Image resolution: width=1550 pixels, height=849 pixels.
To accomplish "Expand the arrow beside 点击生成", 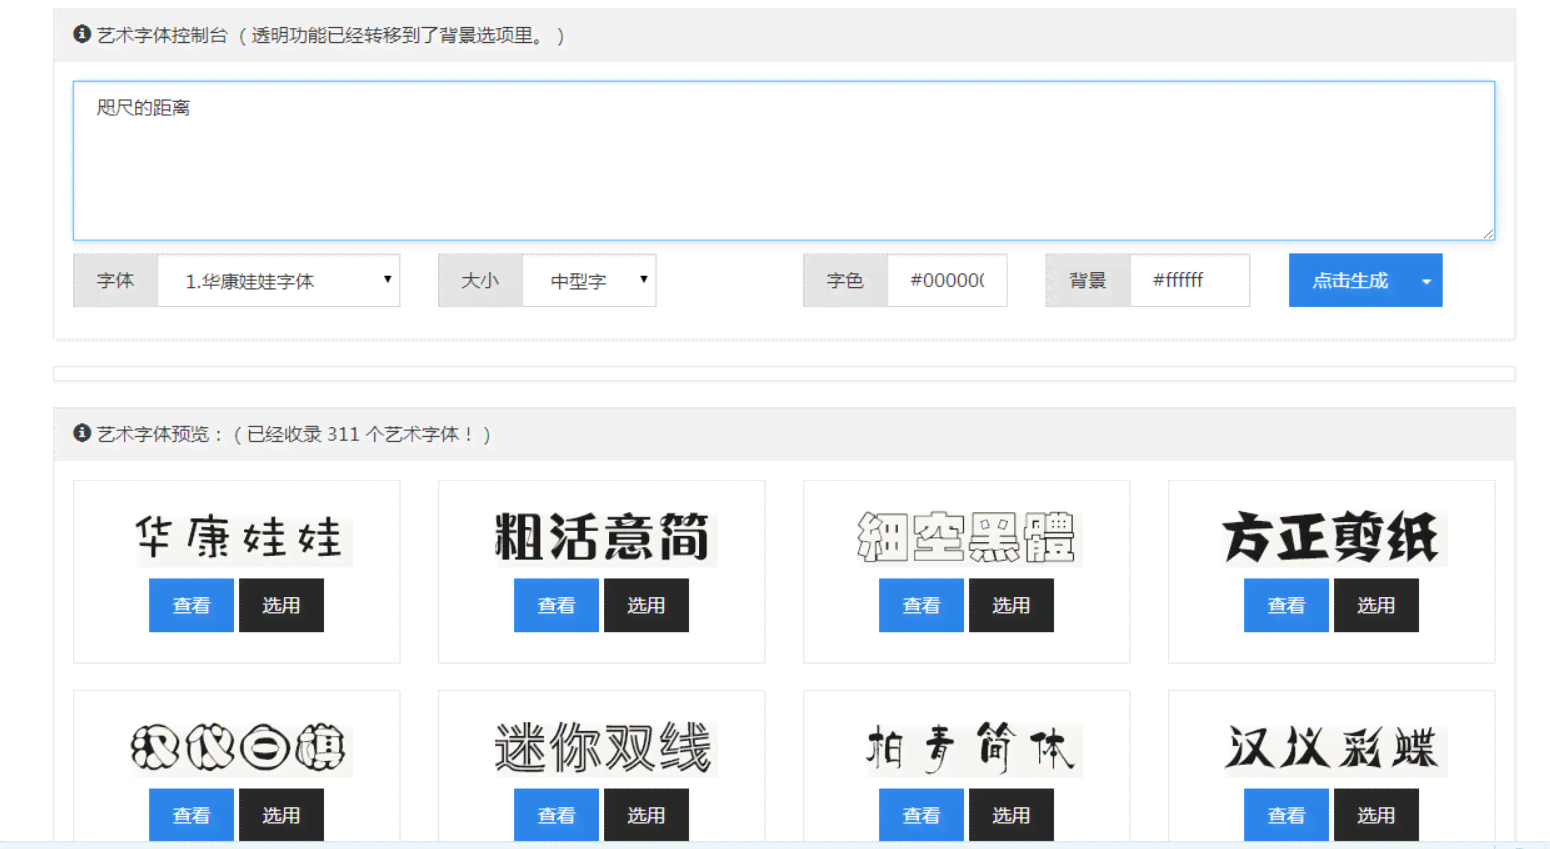I will pyautogui.click(x=1427, y=281).
